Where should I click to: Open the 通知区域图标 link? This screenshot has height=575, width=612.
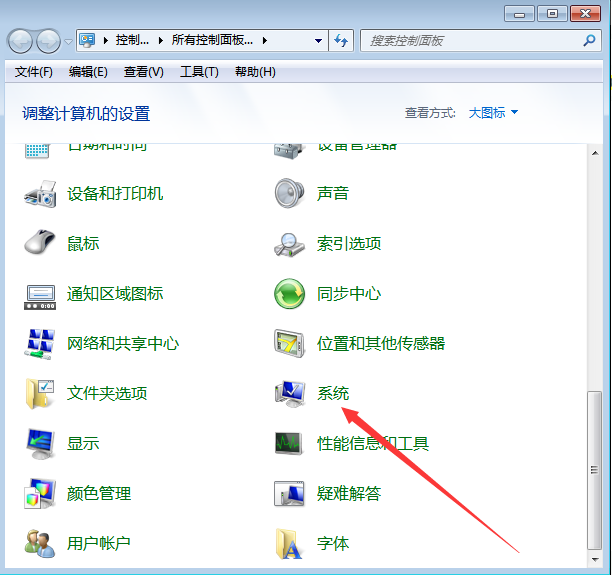click(115, 294)
